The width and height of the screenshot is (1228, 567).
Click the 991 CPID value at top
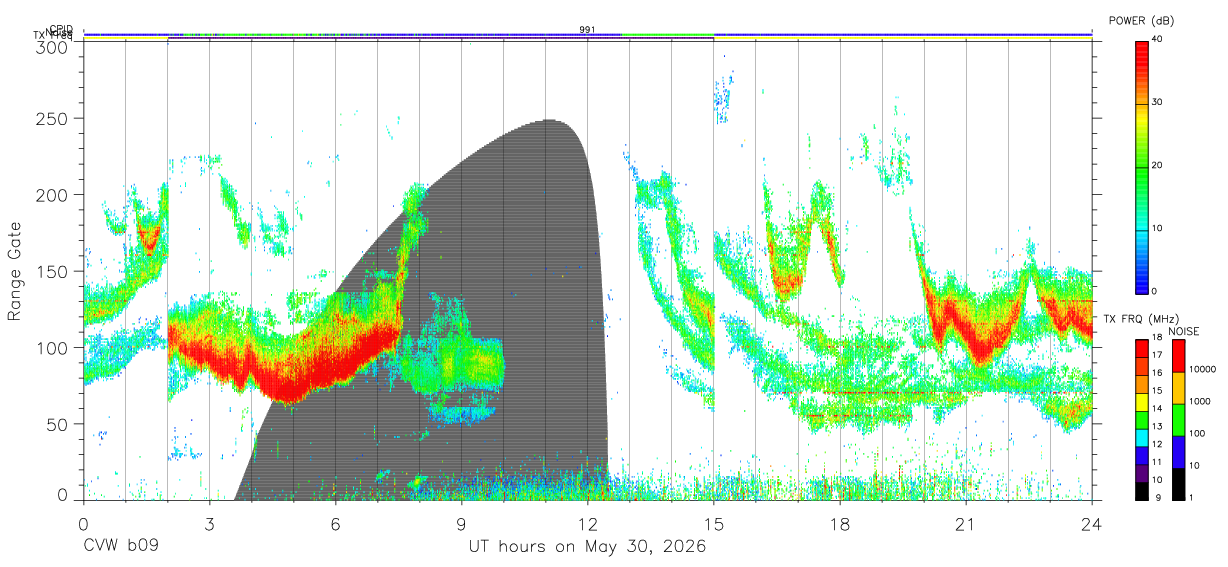coord(587,30)
